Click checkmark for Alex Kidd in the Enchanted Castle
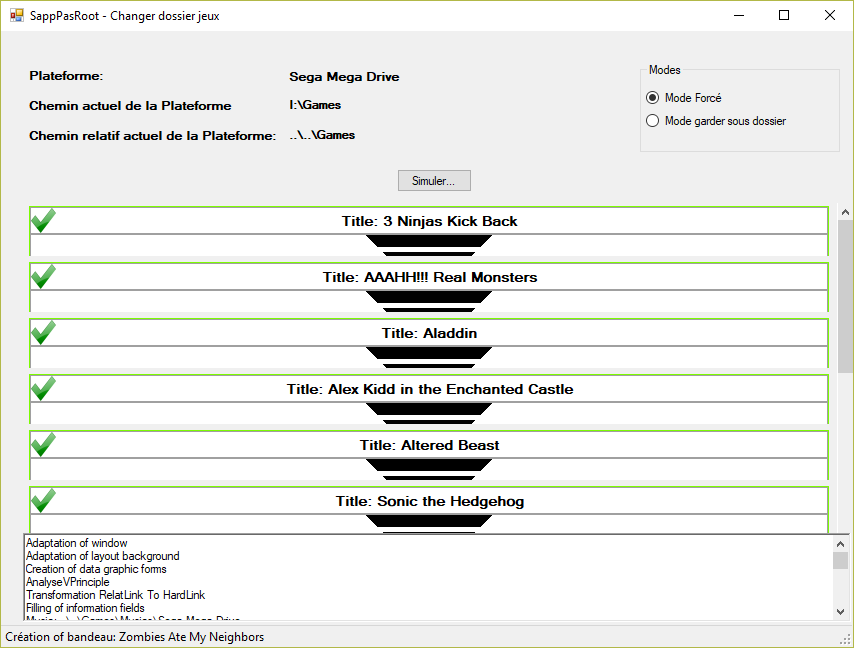Screen dimensions: 854x648 coord(43,389)
